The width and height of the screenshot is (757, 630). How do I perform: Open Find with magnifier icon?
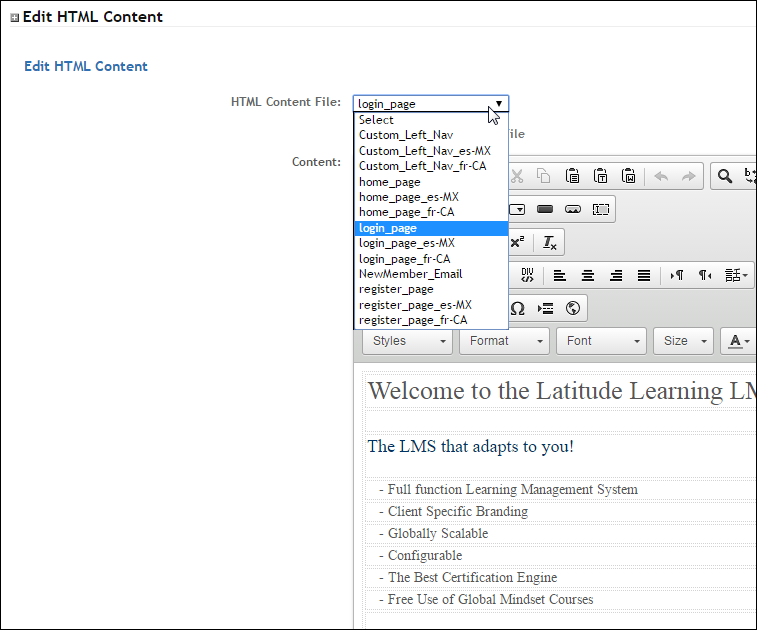pyautogui.click(x=724, y=176)
